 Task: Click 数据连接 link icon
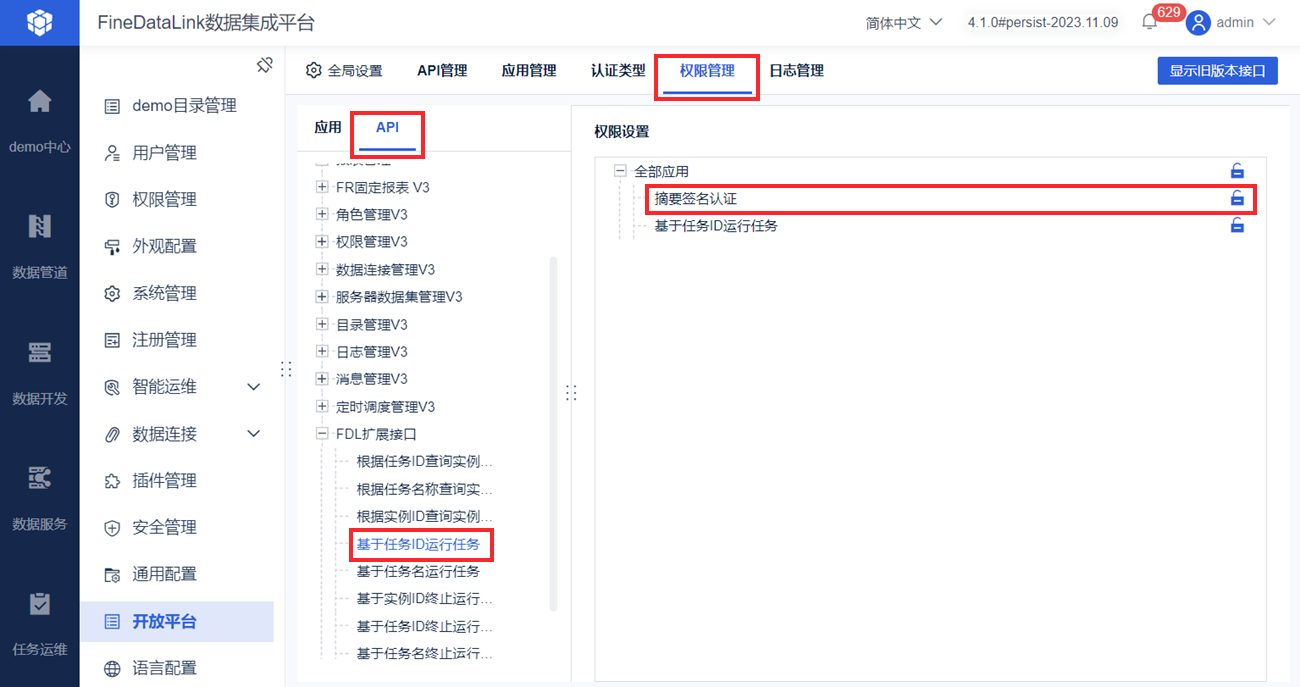pyautogui.click(x=112, y=434)
